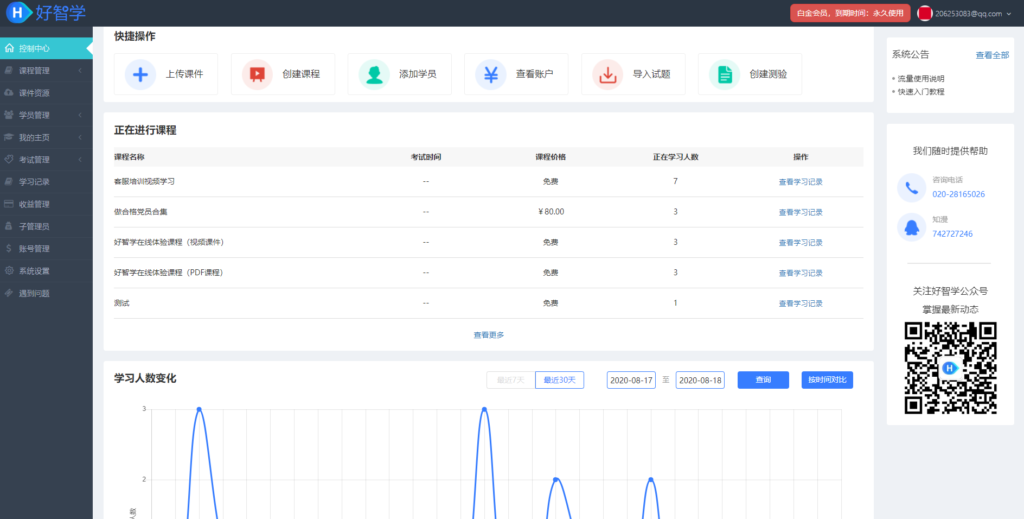This screenshot has height=519, width=1024.
Task: Click the icon beside 课件资源
Action: 9,93
